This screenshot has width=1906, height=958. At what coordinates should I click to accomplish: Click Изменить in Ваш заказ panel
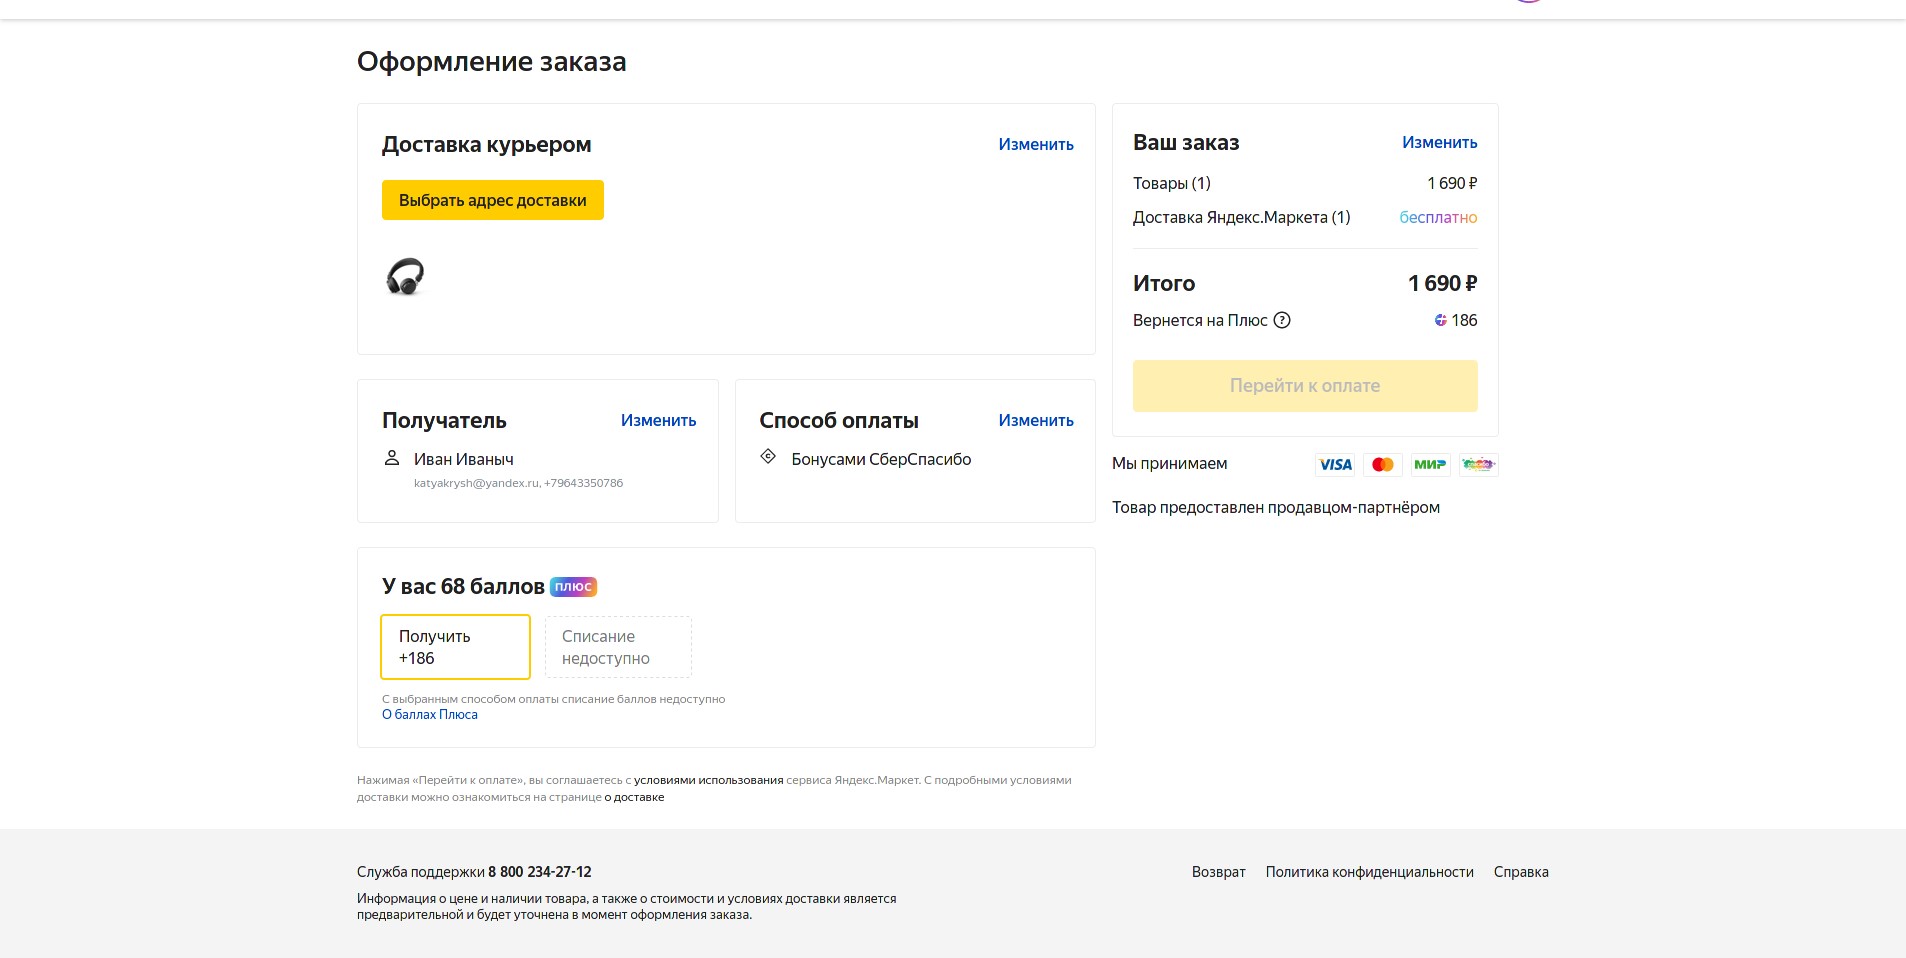pos(1439,143)
